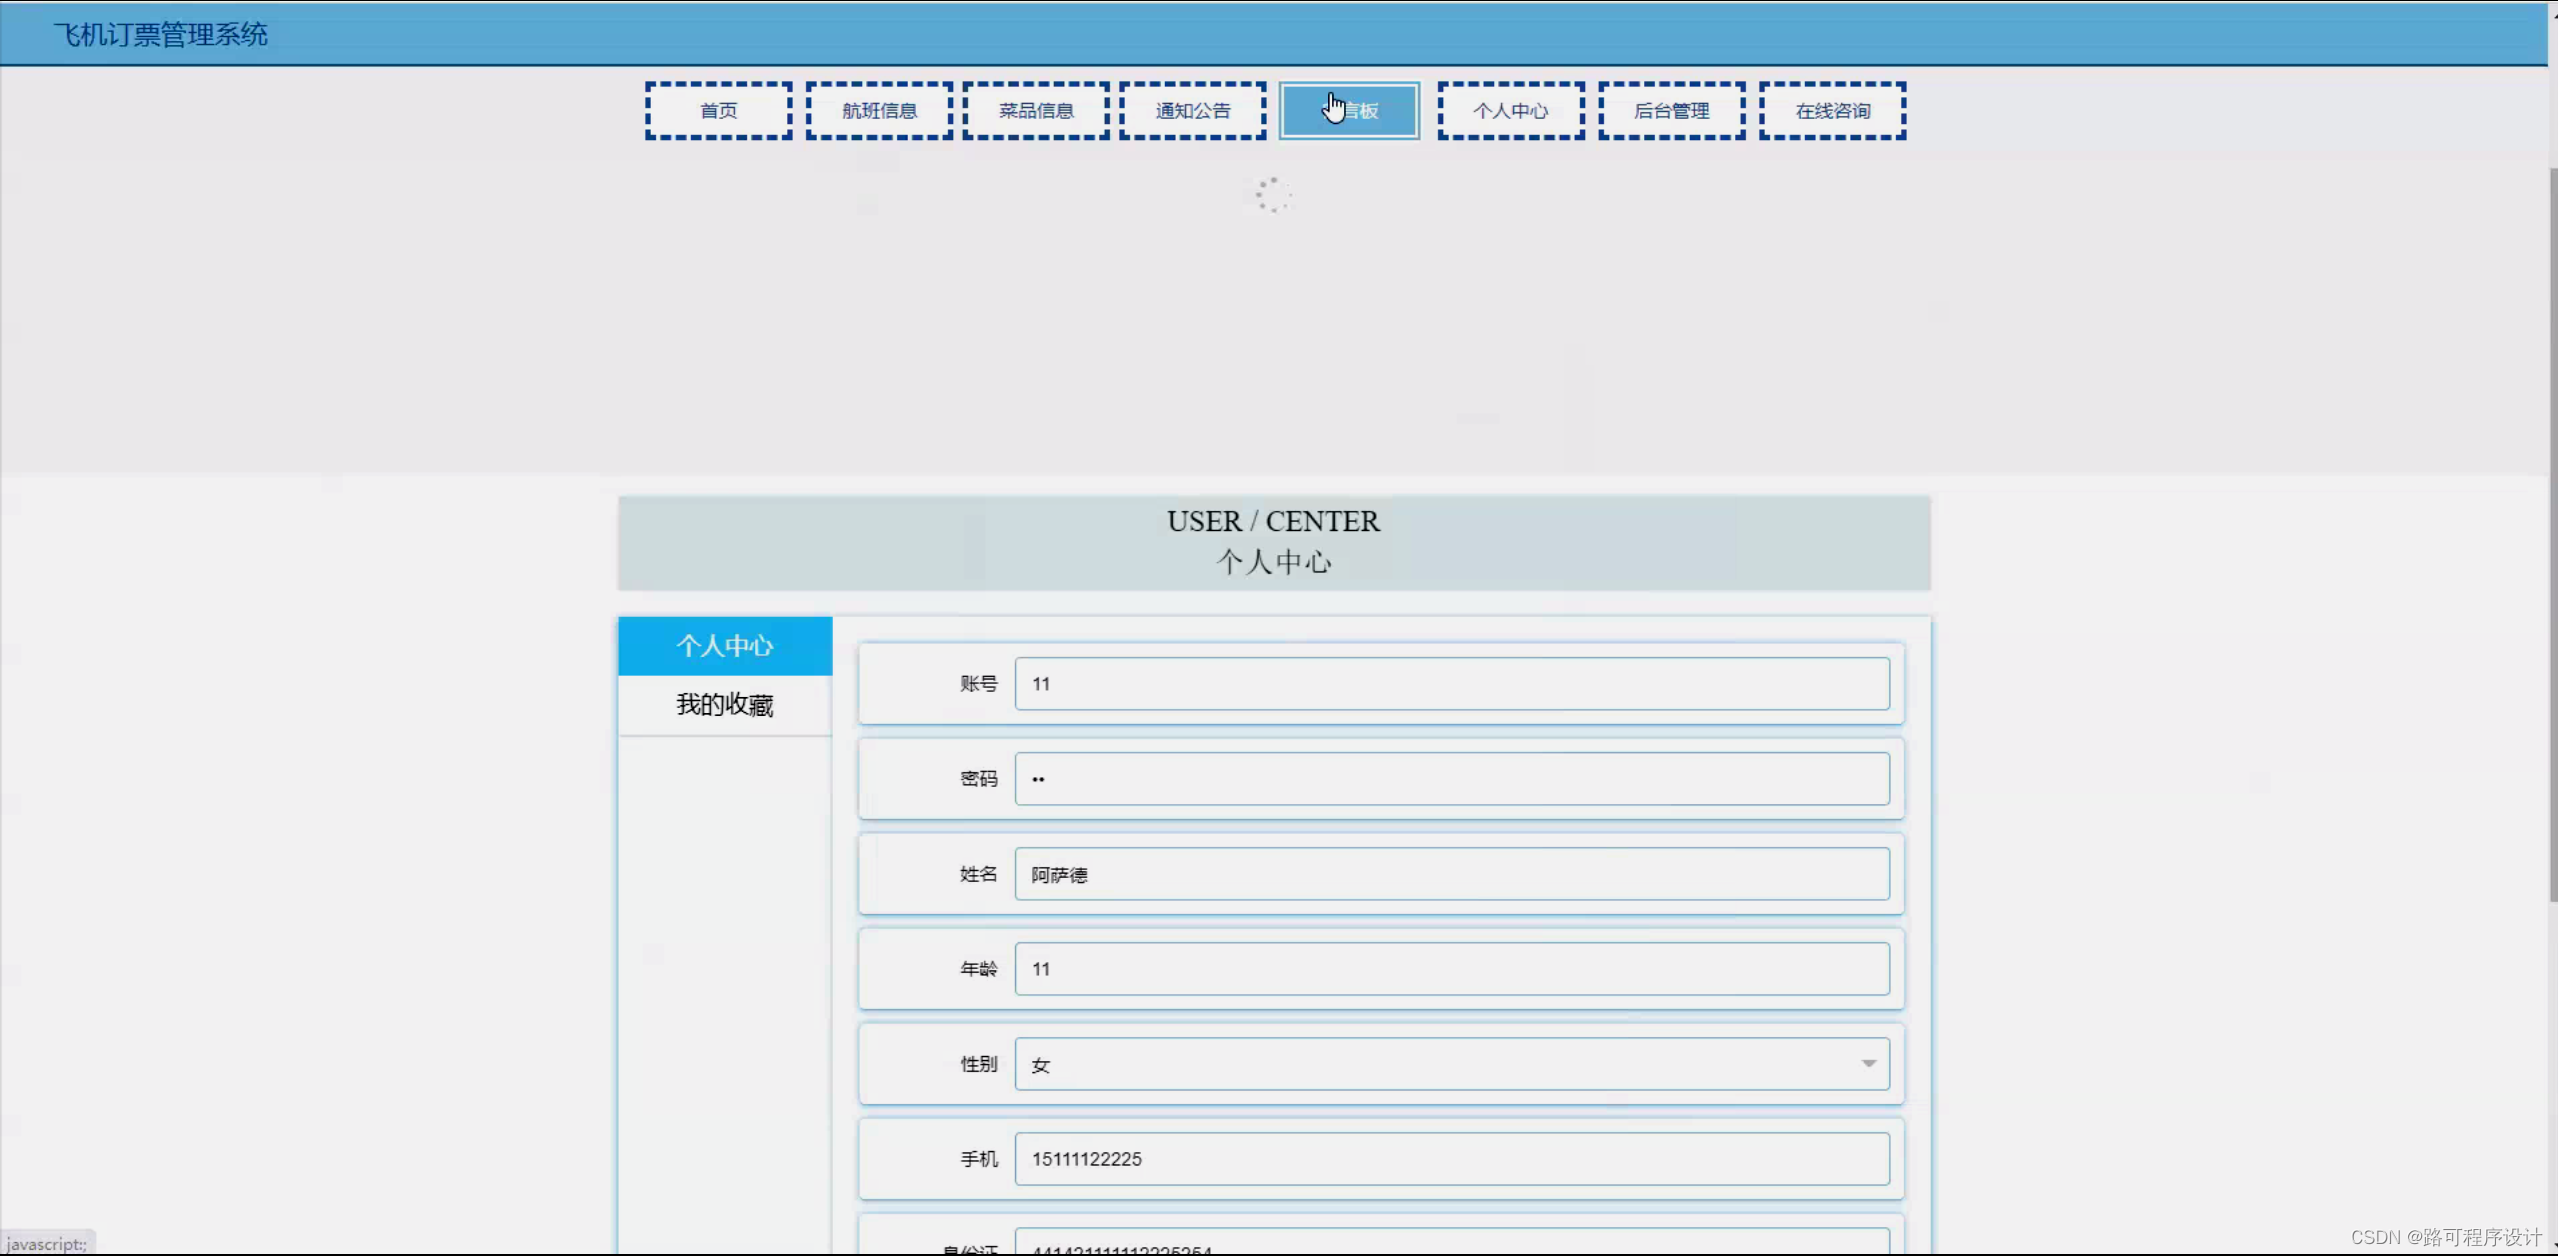
Task: Open the 首页 navigation item
Action: (718, 111)
